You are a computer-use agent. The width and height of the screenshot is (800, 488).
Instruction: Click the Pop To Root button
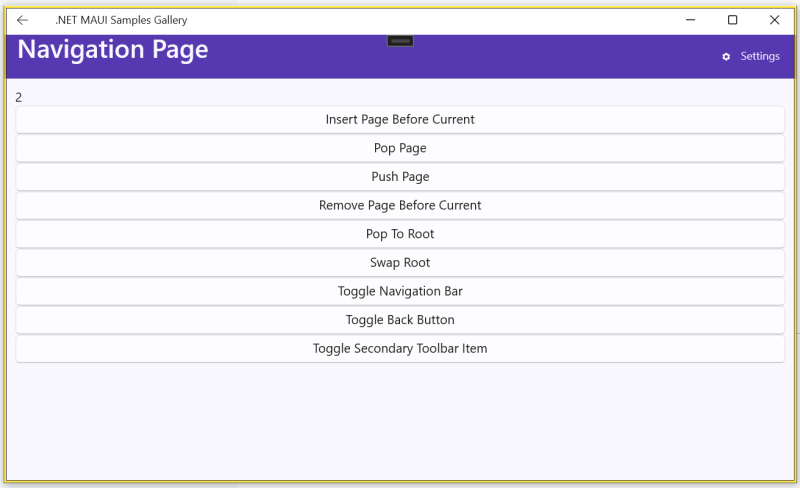coord(400,234)
